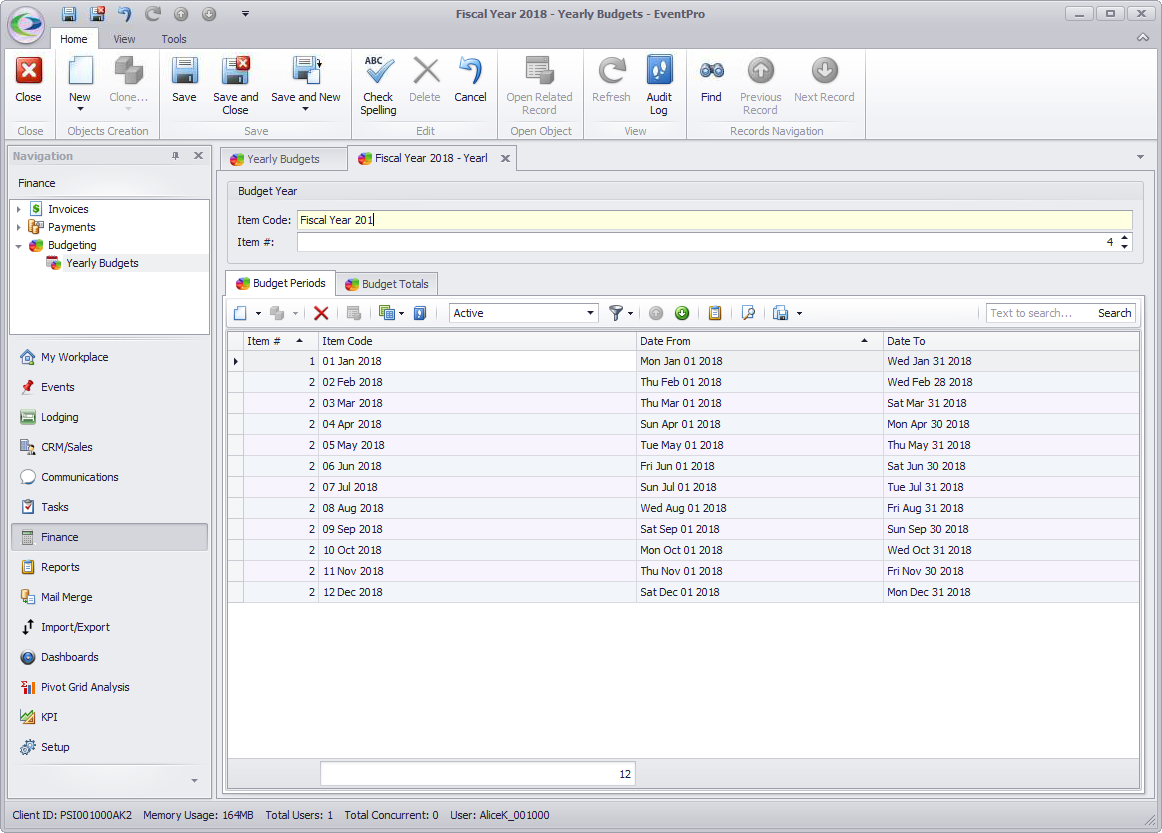Select the 06 Jun 2018 item code cell
This screenshot has height=833, width=1162.
click(477, 466)
